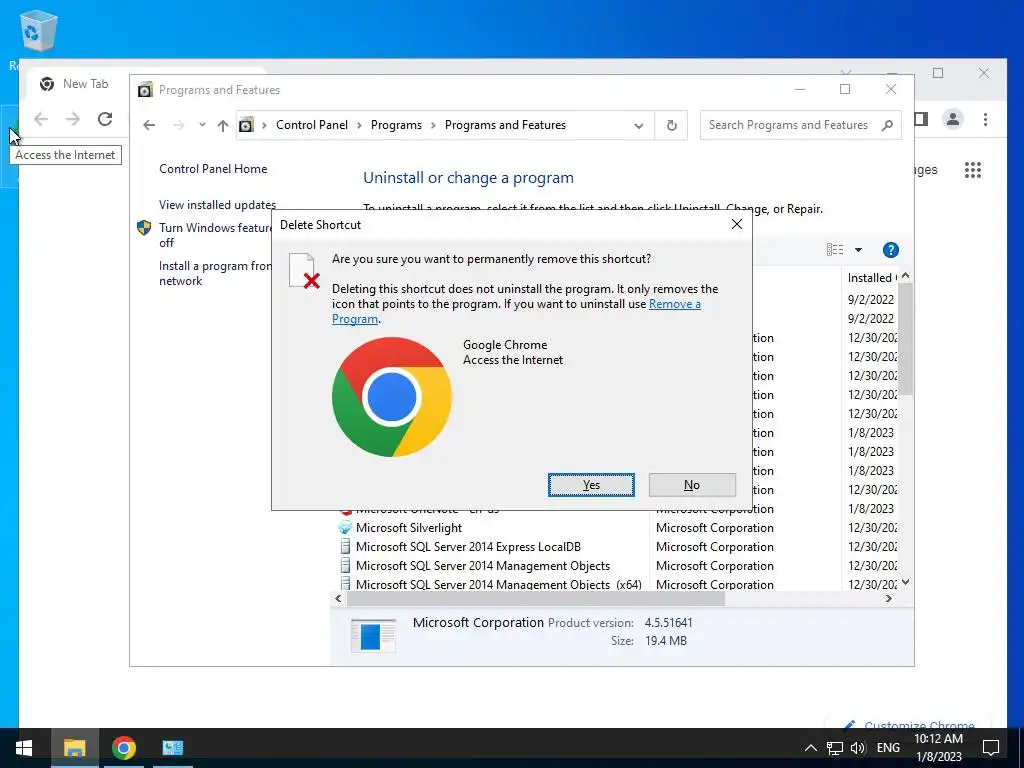Click the Programs and Features title bar icon

[145, 89]
